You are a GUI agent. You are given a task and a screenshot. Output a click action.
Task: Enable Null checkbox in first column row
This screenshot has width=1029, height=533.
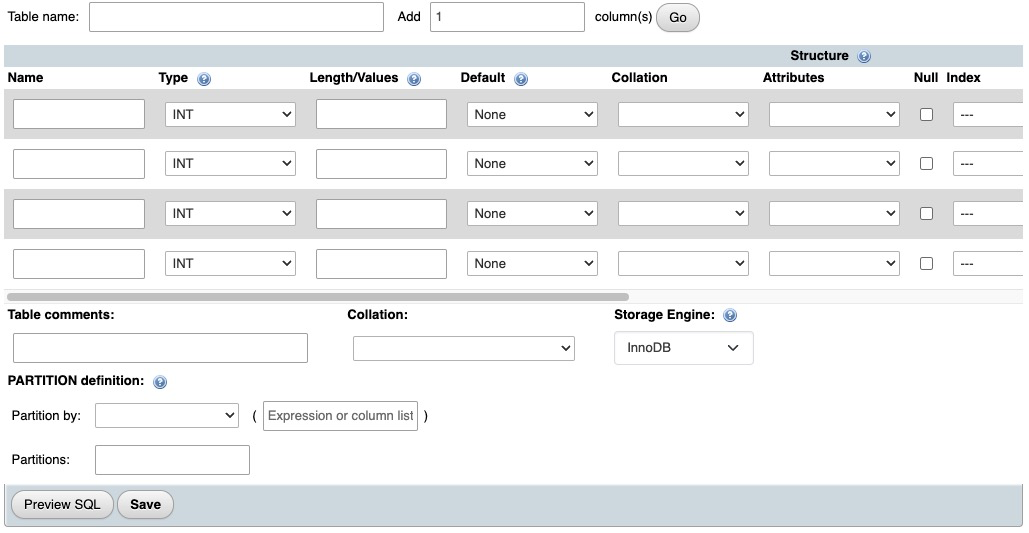(926, 114)
